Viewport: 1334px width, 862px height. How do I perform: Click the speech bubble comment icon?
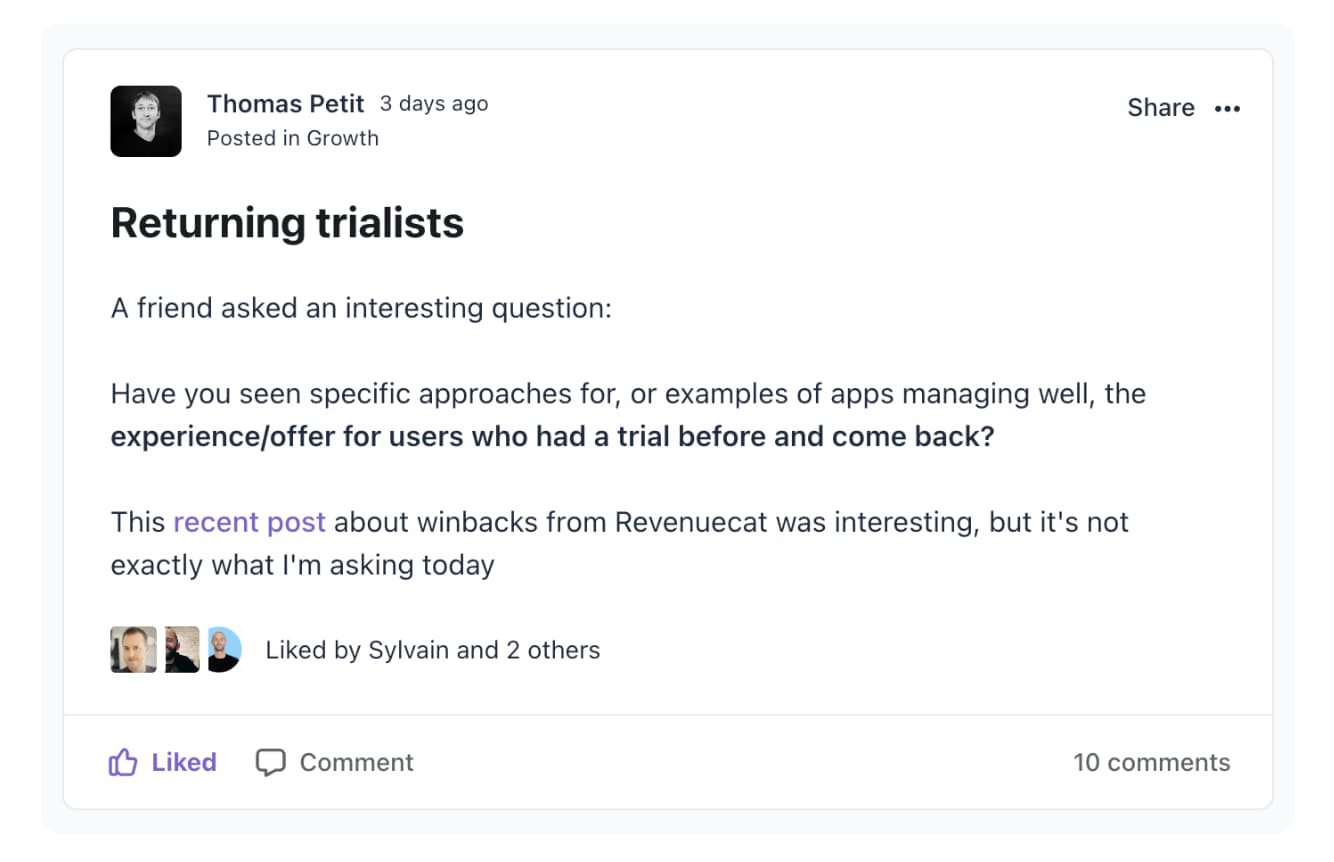tap(270, 763)
